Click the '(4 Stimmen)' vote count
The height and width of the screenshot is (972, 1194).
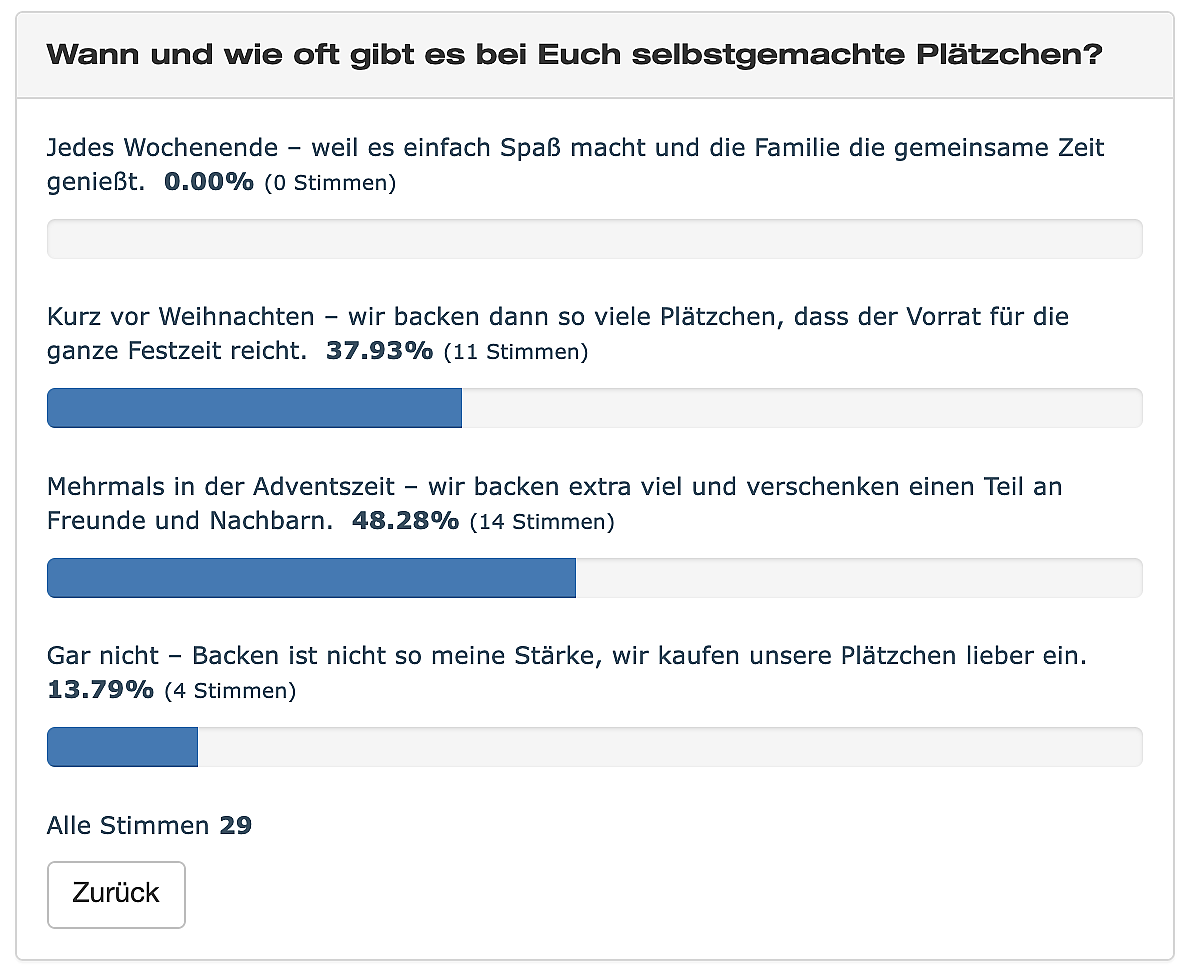[230, 691]
